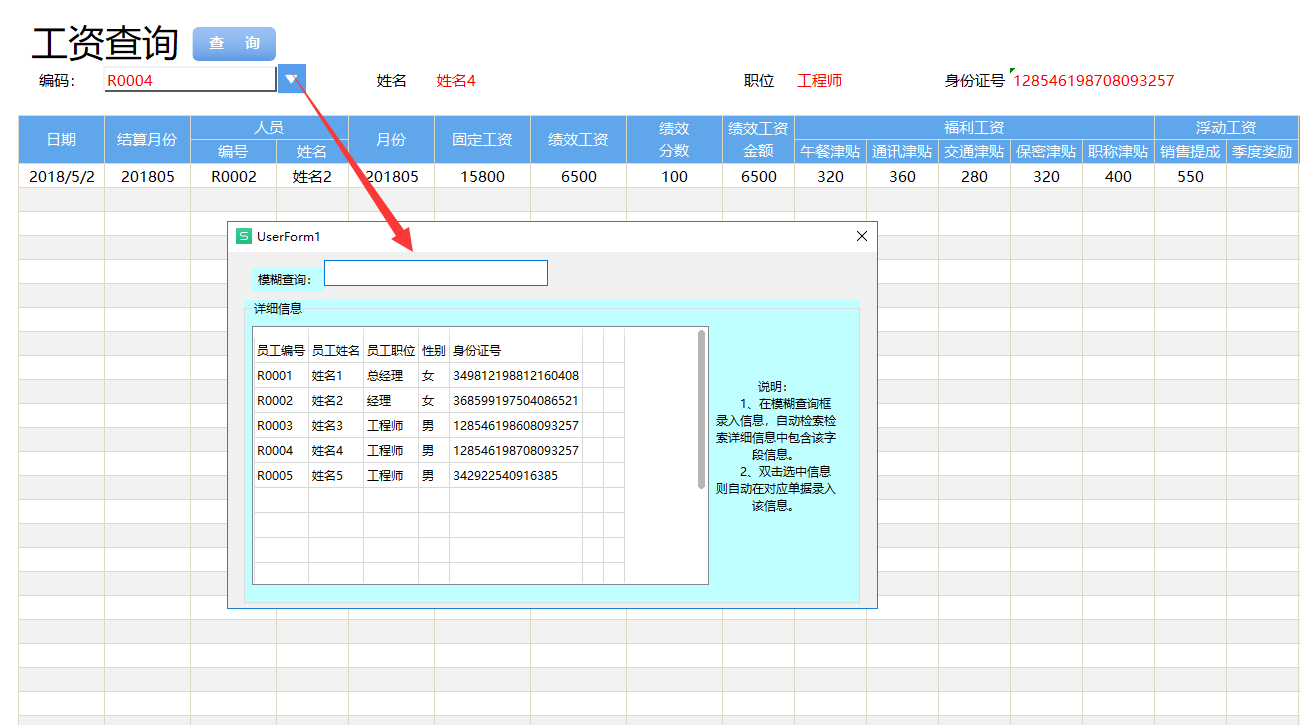
Task: Click the 绩效工资 column header
Action: (x=579, y=140)
